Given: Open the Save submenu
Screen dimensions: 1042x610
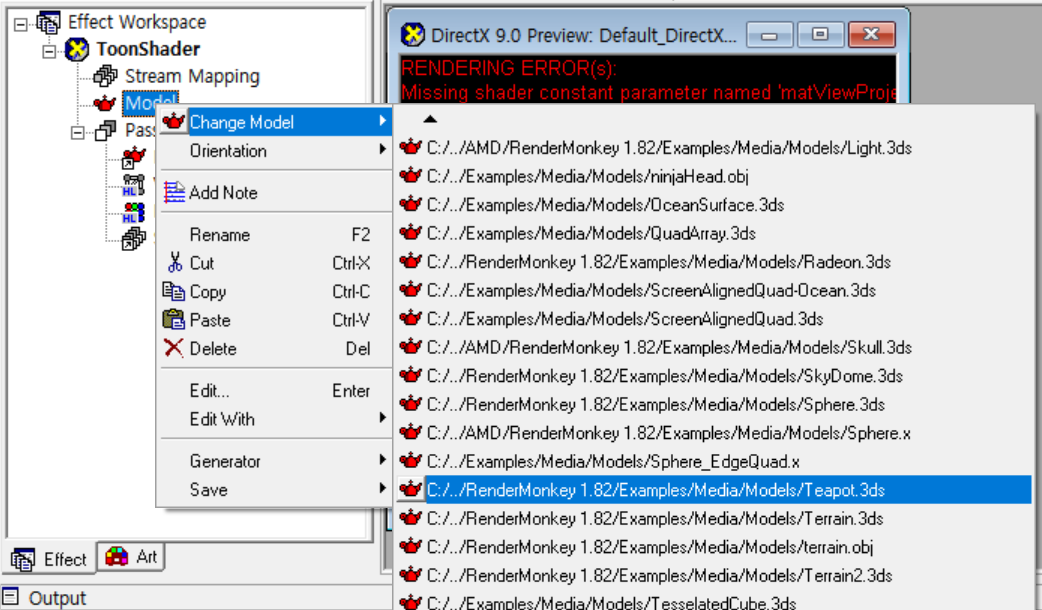Looking at the screenshot, I should (274, 490).
